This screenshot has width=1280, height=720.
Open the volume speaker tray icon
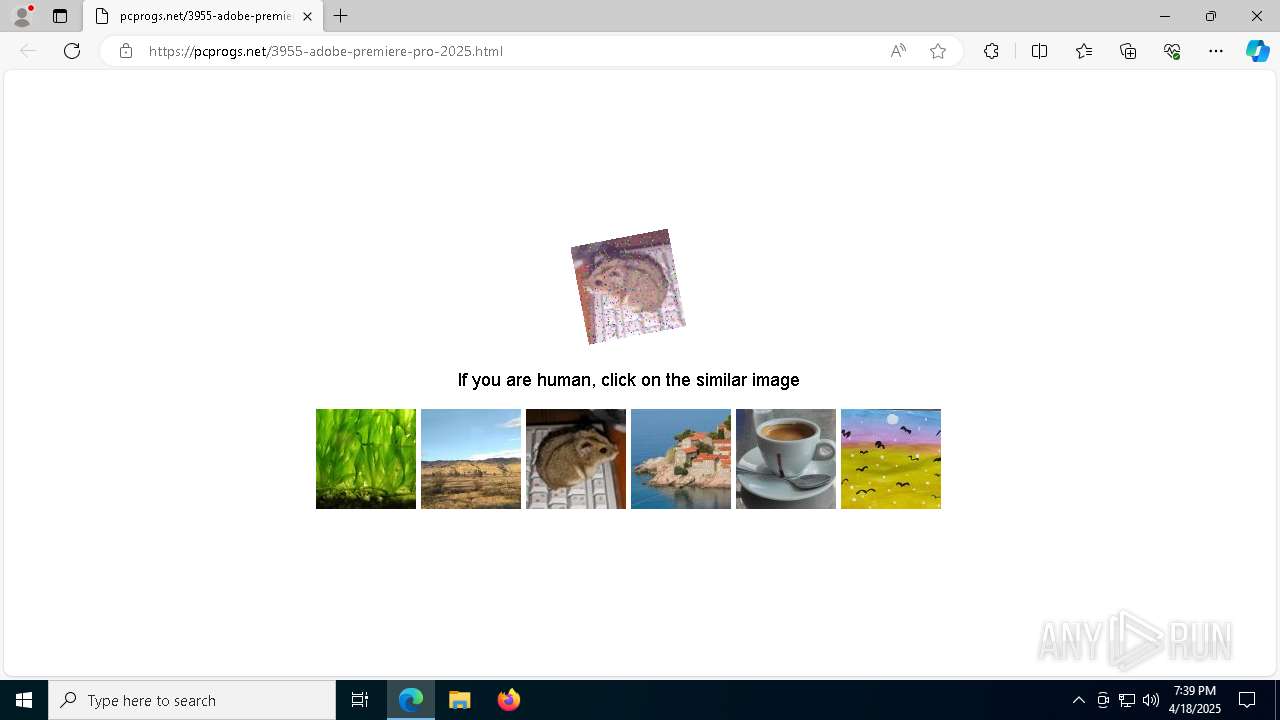pyautogui.click(x=1151, y=700)
